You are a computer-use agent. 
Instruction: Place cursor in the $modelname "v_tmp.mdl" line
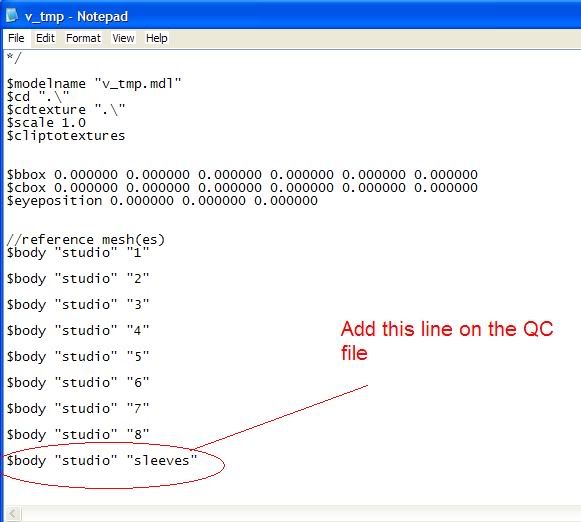[x=94, y=84]
